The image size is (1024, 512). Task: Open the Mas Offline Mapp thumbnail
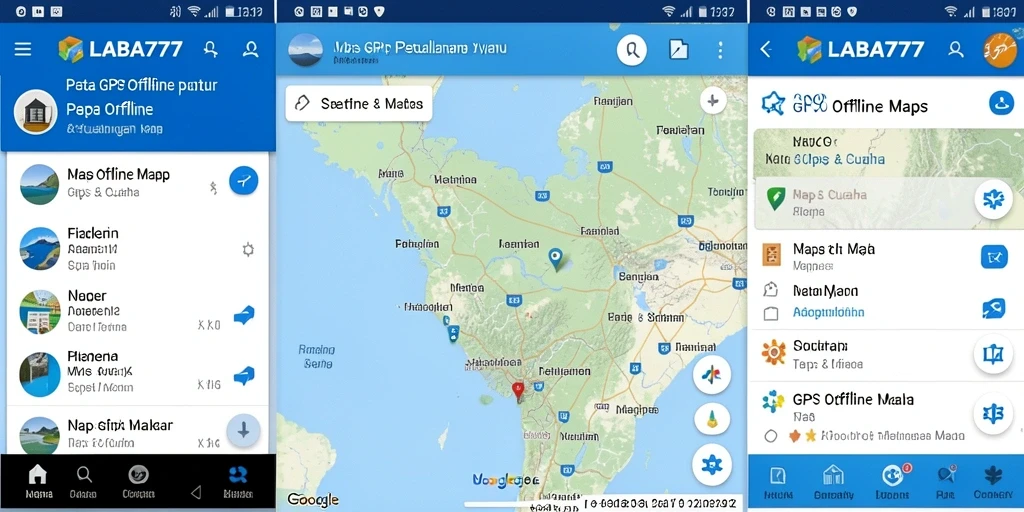click(x=39, y=184)
